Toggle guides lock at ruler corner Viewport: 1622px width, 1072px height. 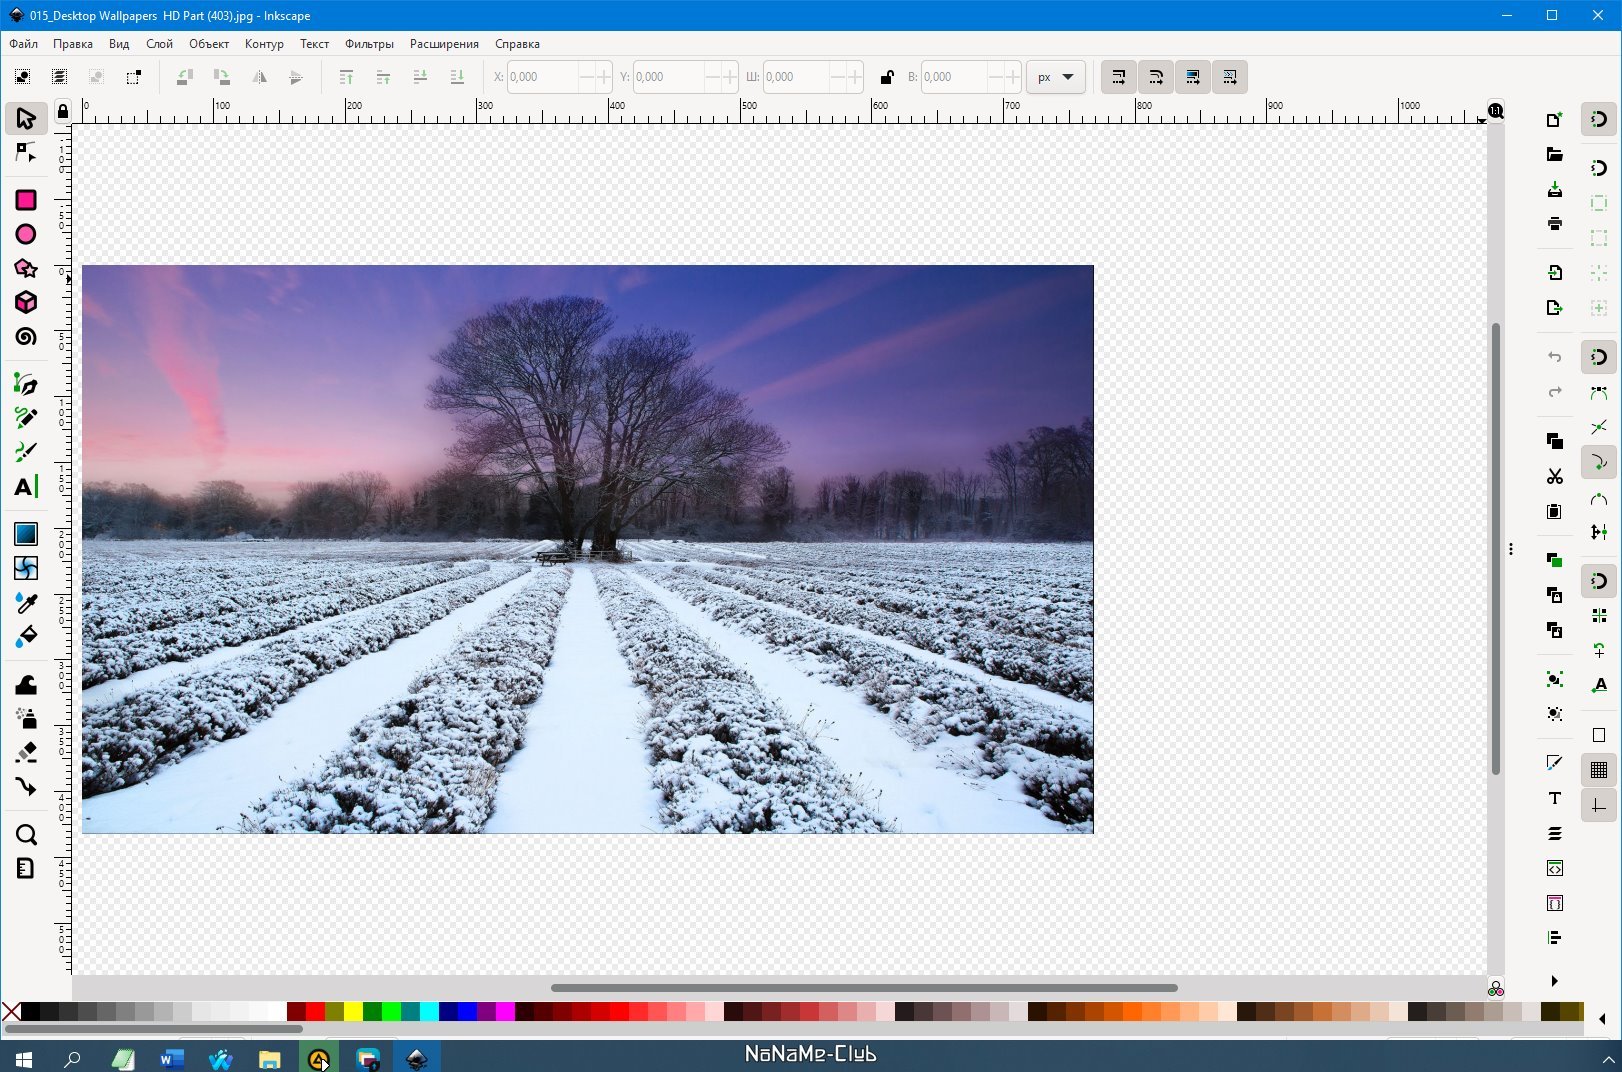click(62, 111)
